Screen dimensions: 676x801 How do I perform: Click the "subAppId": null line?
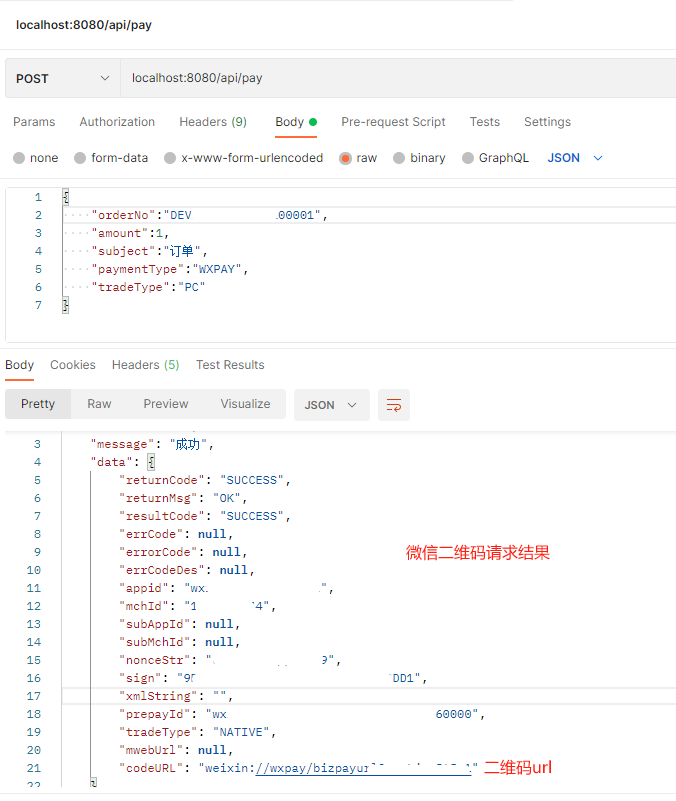(179, 624)
